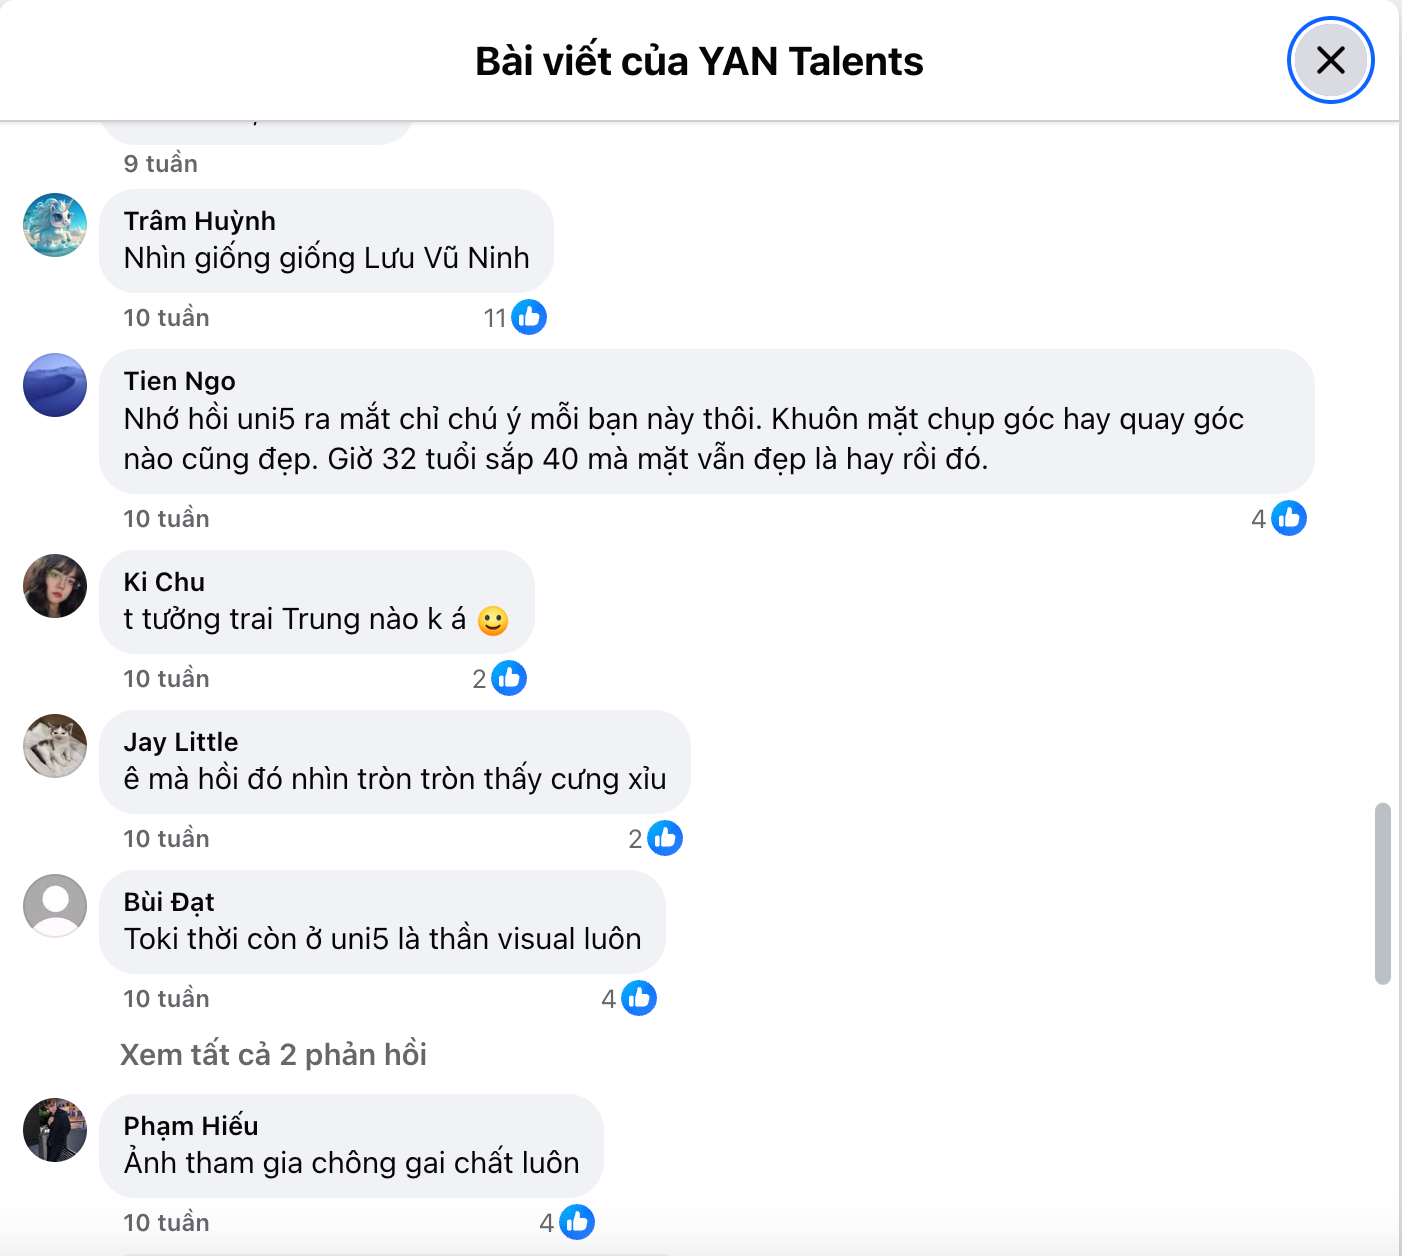Open Phạm Hiếu's profile avatar
Image resolution: width=1402 pixels, height=1256 pixels.
pos(55,1130)
